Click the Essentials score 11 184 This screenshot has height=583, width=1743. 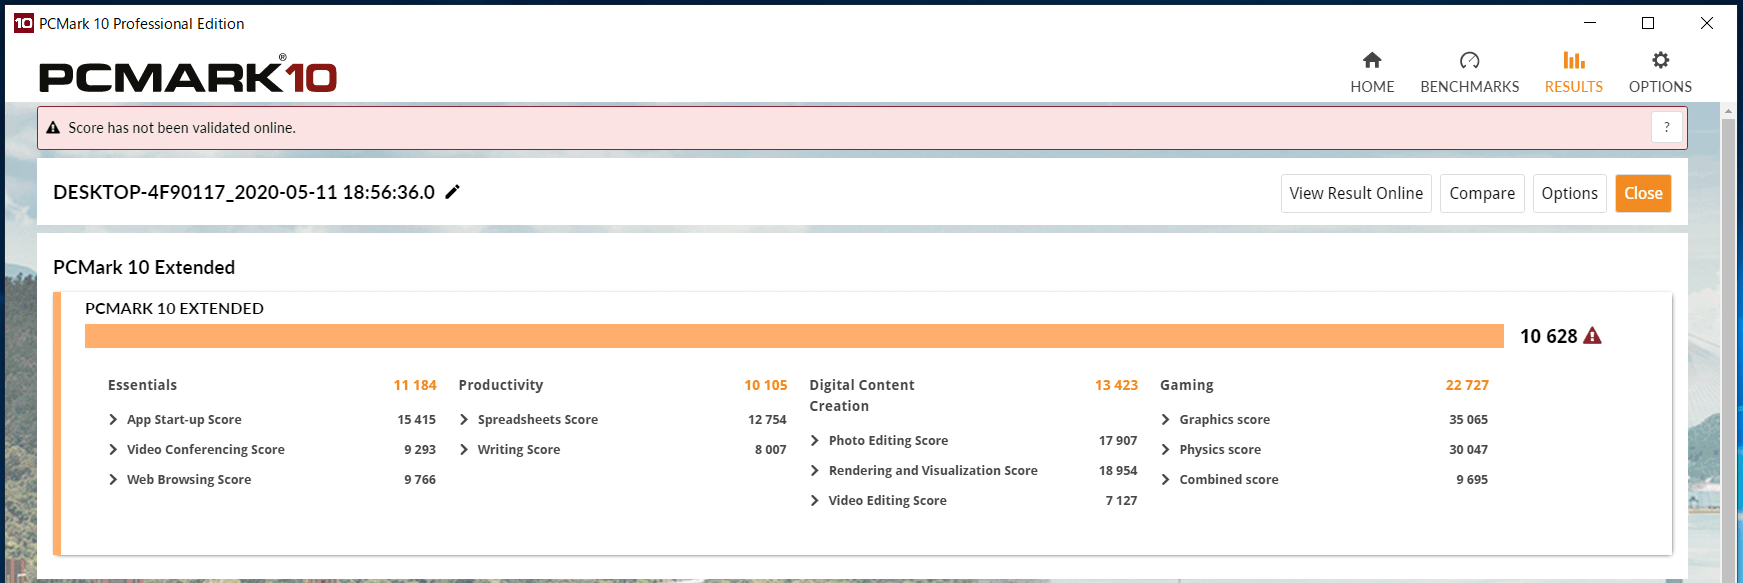(x=415, y=385)
